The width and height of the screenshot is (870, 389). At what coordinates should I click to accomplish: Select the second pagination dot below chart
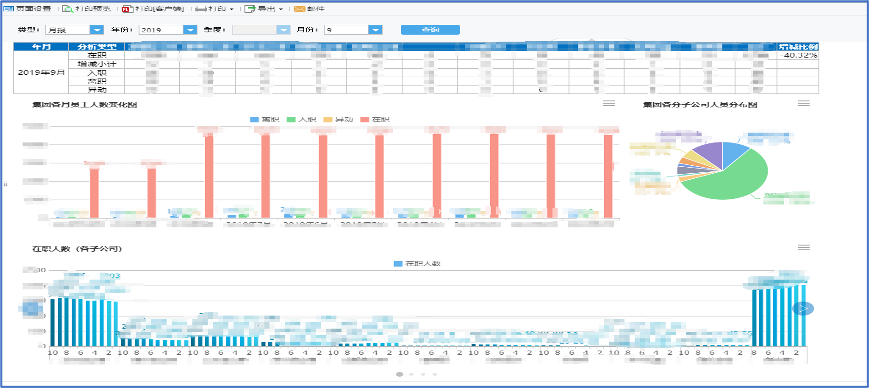point(411,375)
